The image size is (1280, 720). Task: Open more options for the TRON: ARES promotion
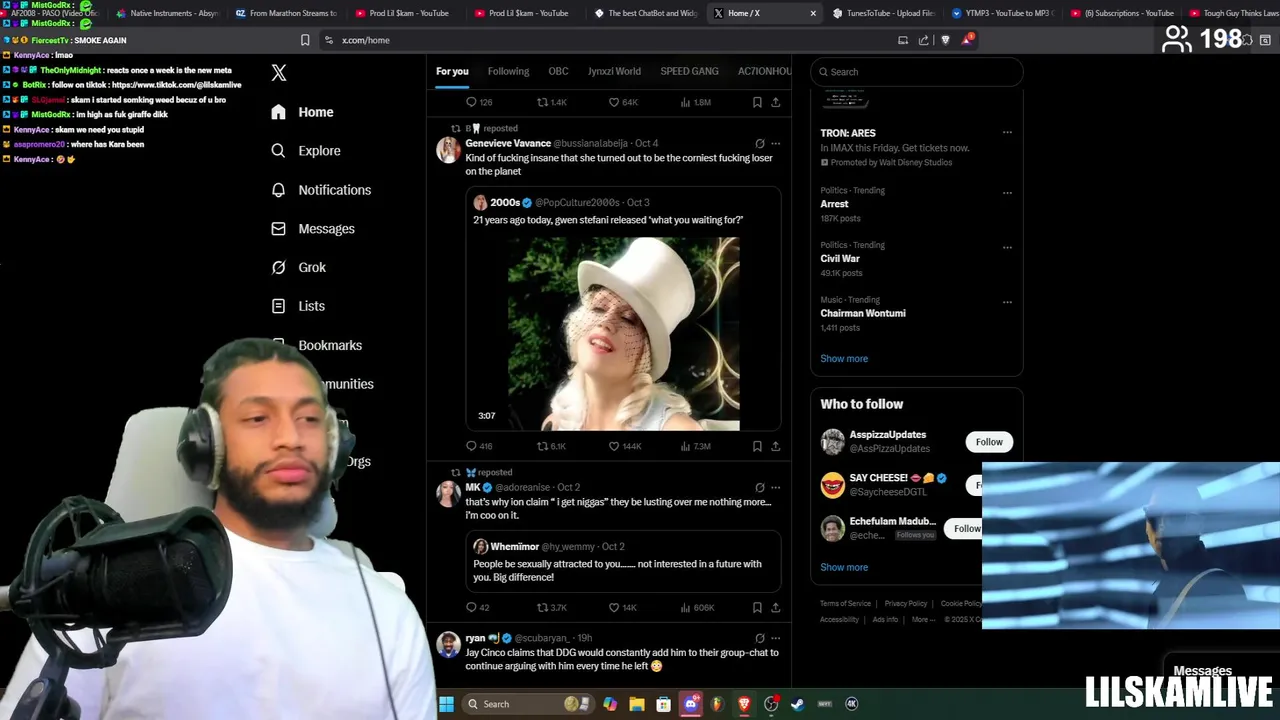1007,132
